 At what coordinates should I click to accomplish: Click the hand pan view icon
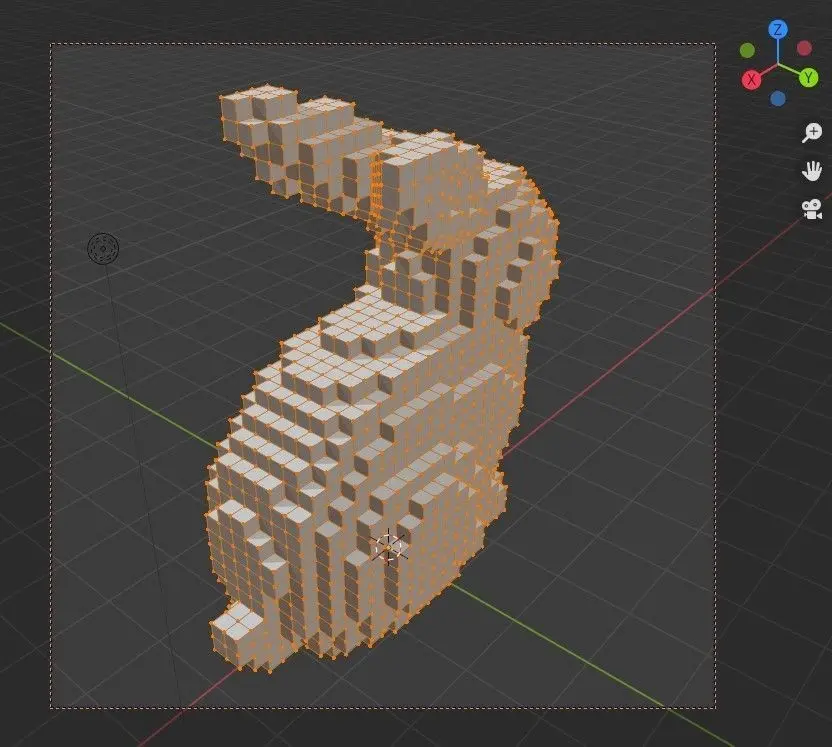click(811, 171)
